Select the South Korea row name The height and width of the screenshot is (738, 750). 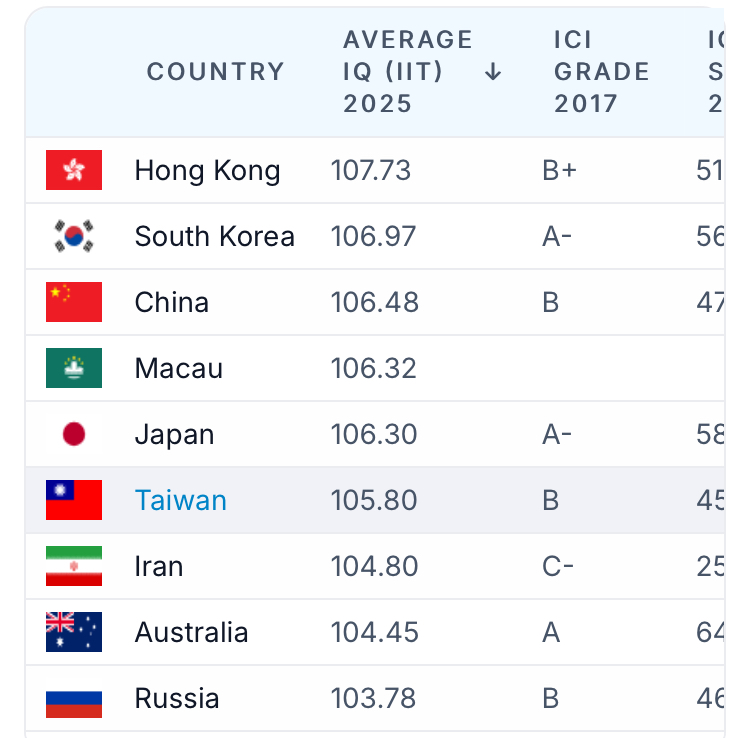tap(214, 236)
